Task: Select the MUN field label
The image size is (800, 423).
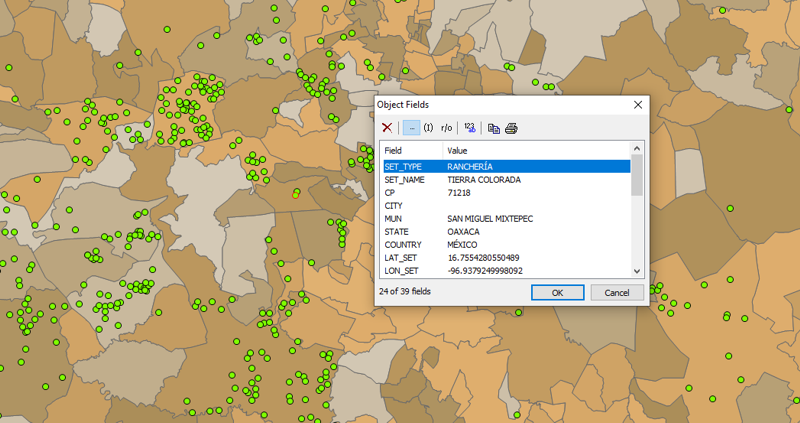Action: coord(393,219)
